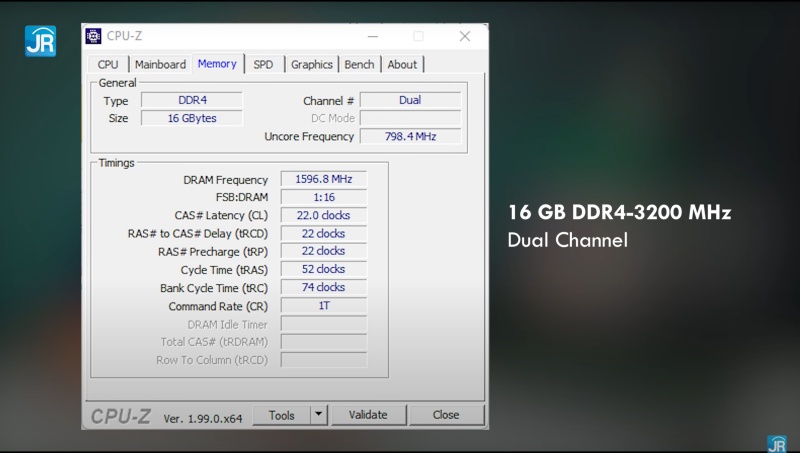Switch to the Graphics tab
The width and height of the screenshot is (800, 453).
coord(312,64)
